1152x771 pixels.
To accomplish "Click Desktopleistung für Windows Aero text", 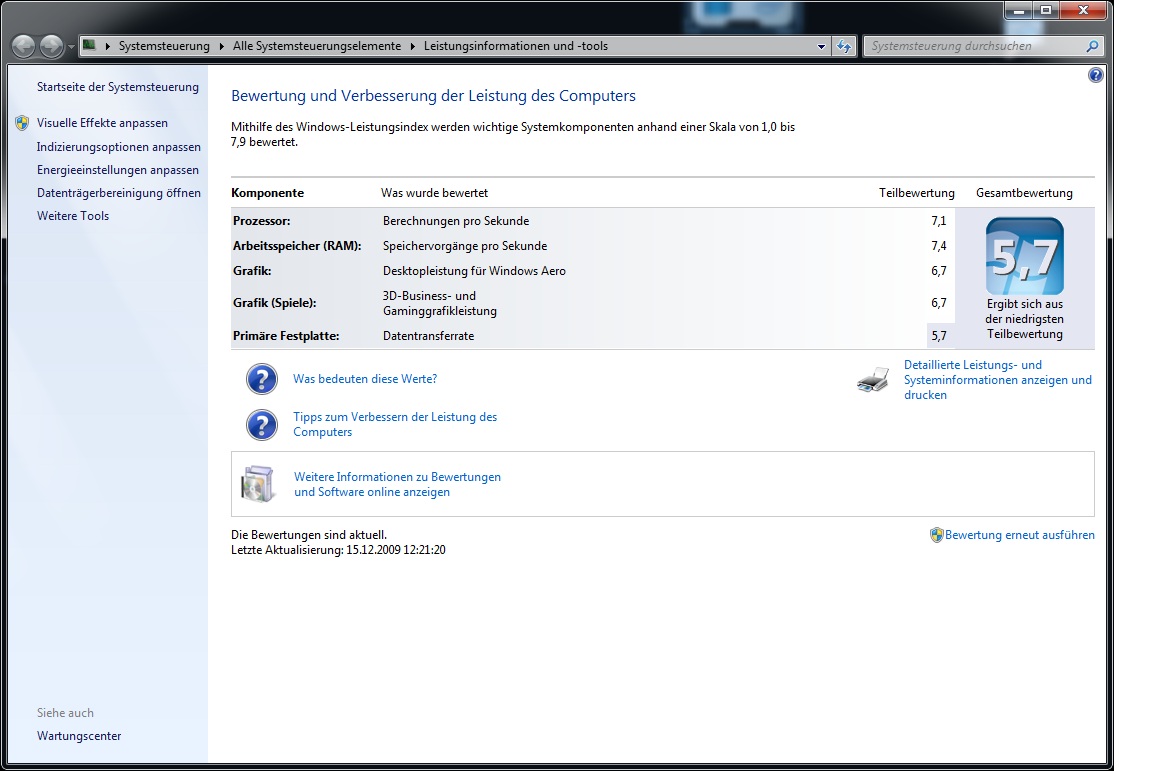I will (x=474, y=270).
